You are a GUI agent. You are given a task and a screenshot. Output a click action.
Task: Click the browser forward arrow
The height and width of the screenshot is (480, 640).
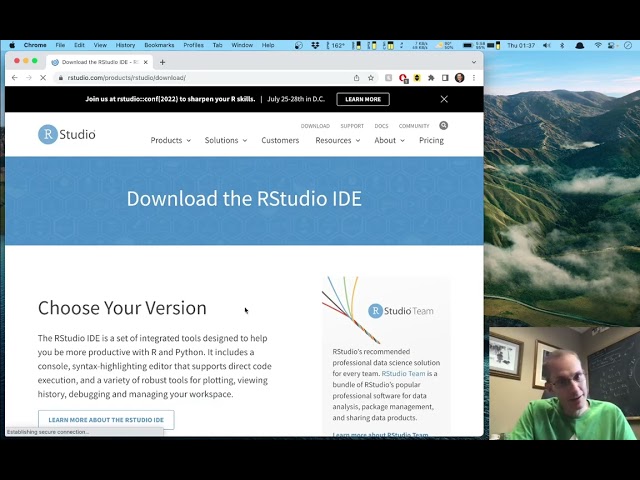[29, 78]
